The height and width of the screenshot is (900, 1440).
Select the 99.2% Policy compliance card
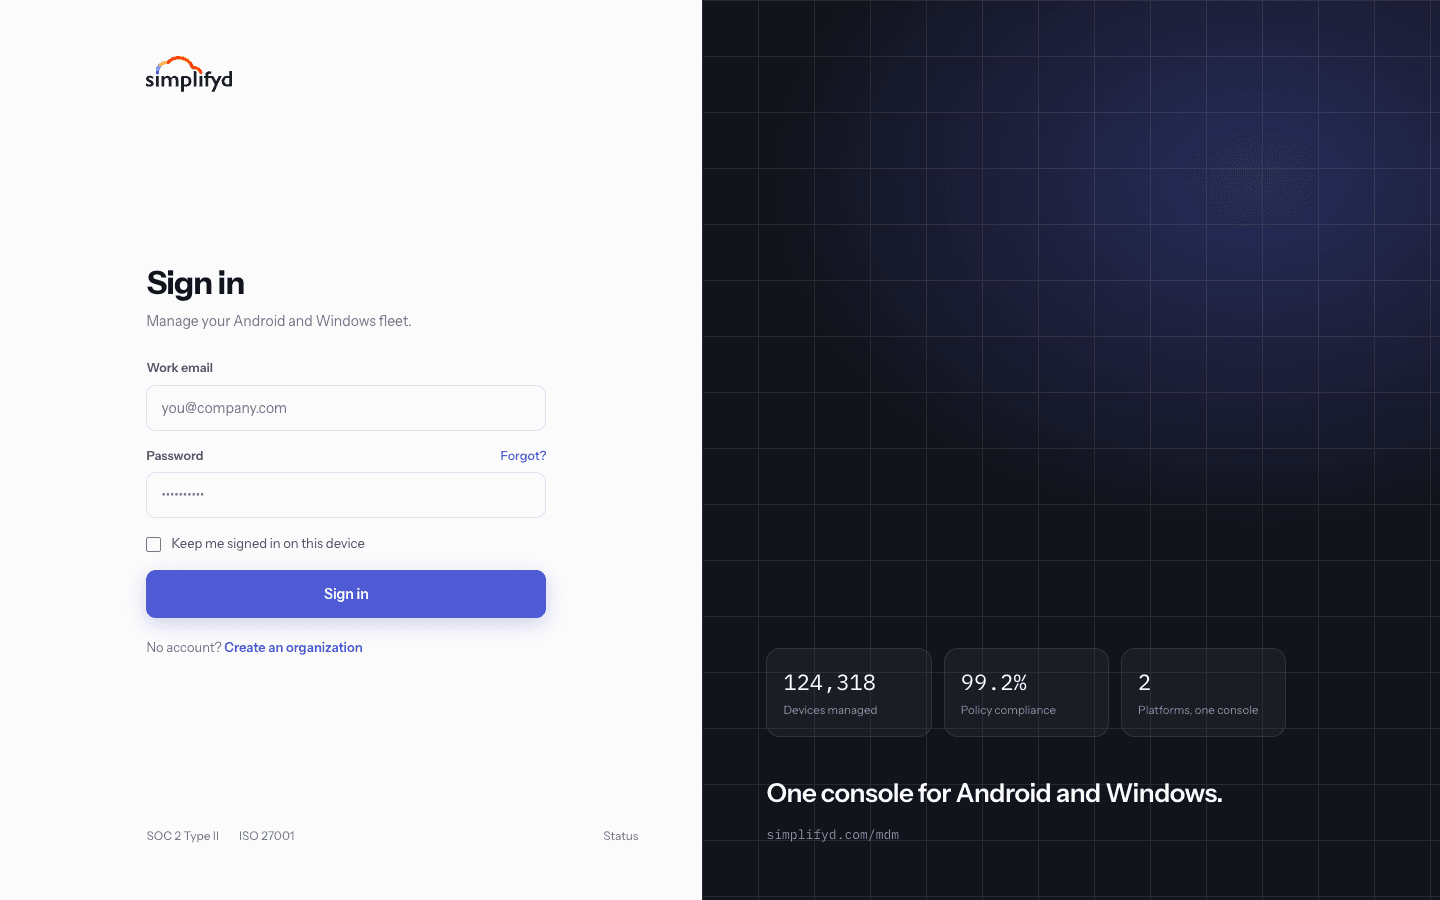pyautogui.click(x=1026, y=693)
